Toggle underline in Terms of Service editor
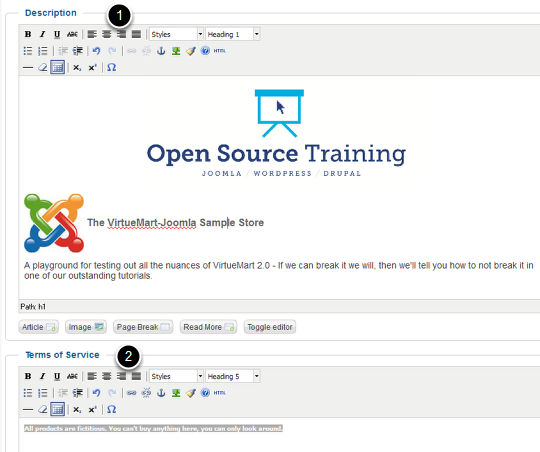Image resolution: width=540 pixels, height=452 pixels. [57, 376]
